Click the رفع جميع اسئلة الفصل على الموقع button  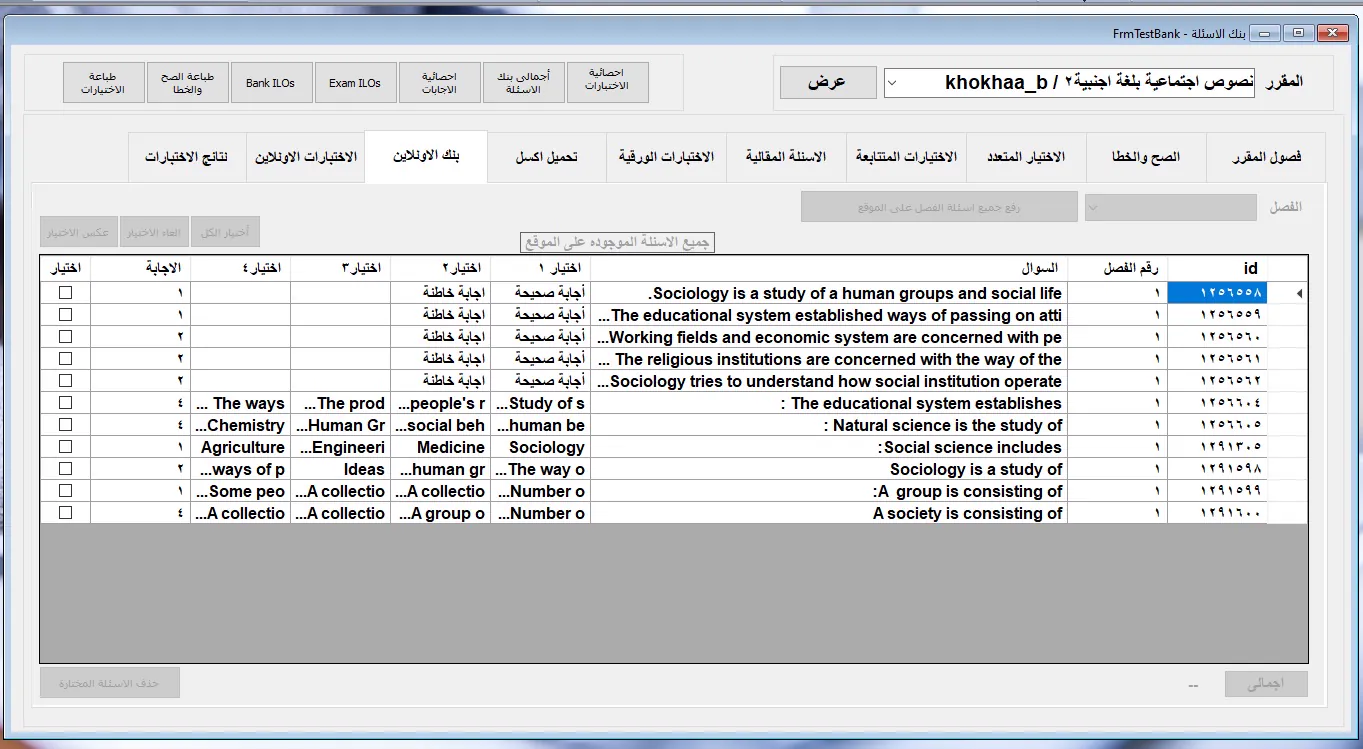[x=939, y=207]
